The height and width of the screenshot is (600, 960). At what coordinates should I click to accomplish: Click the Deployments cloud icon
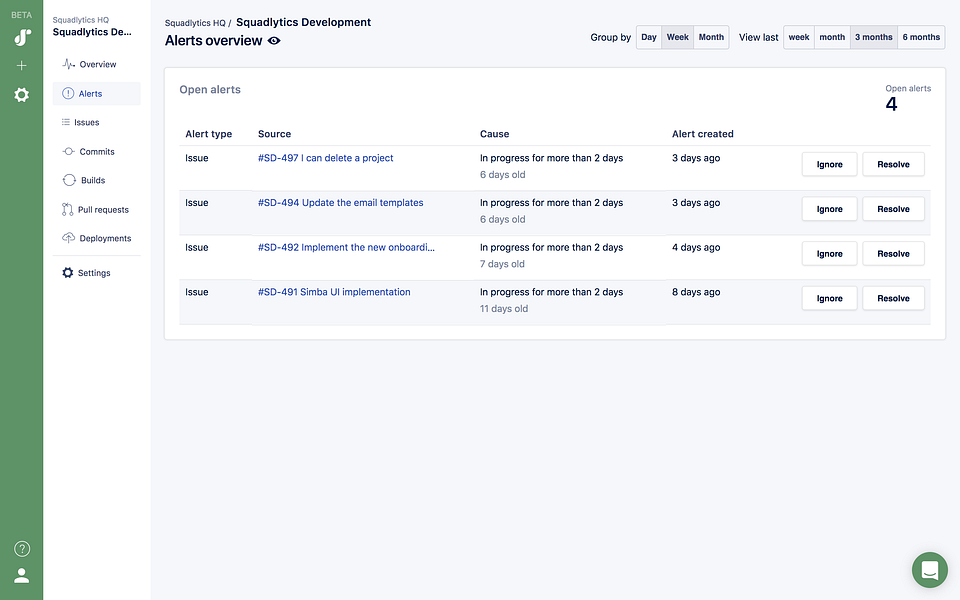tap(69, 238)
